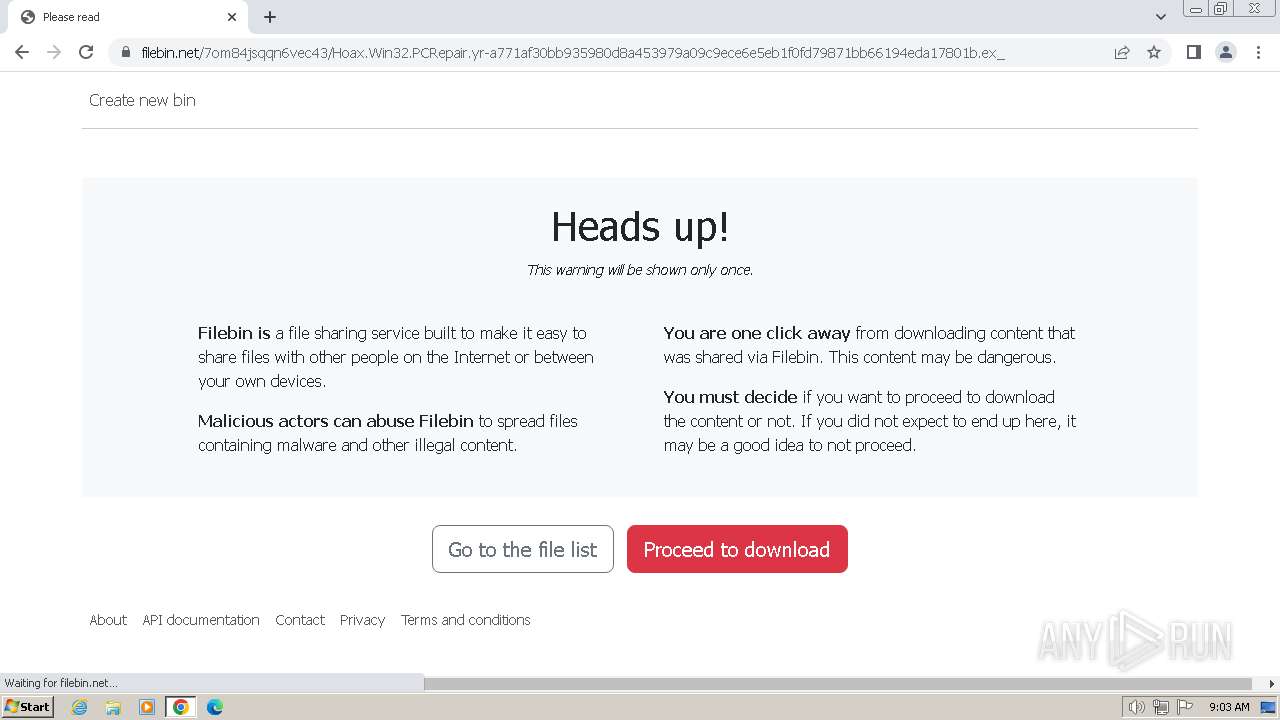Screen dimensions: 1280x720
Task: Open Chrome's three-dot menu
Action: [1258, 52]
